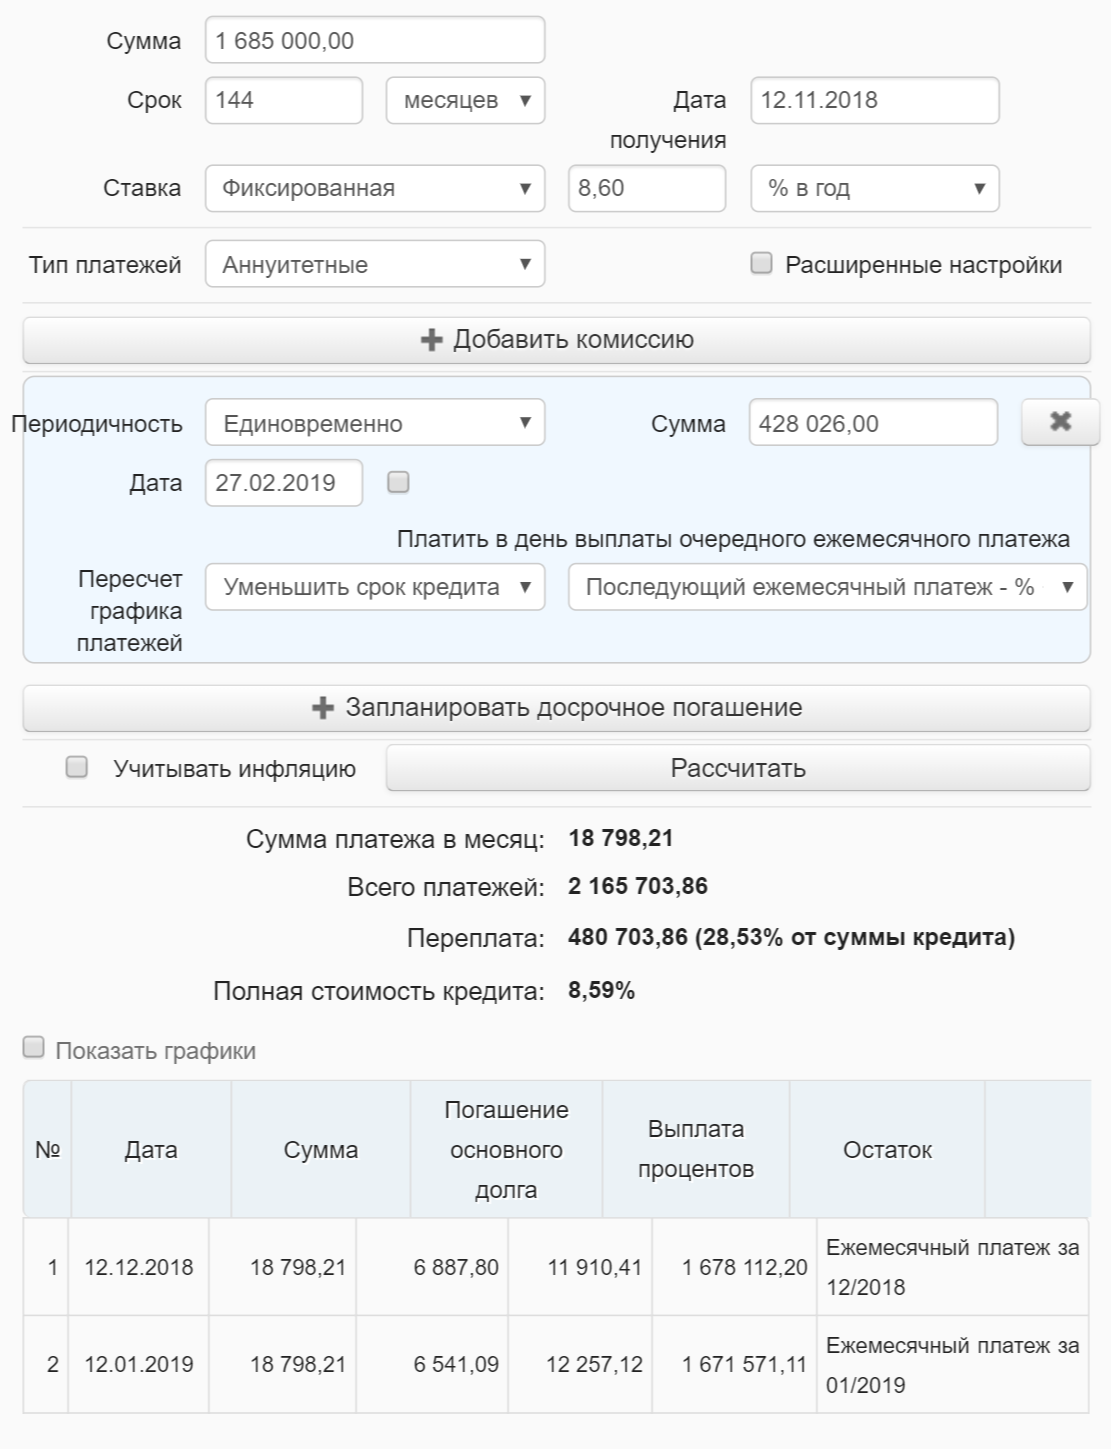Click date cell 12.12.2018

[x=139, y=1267]
